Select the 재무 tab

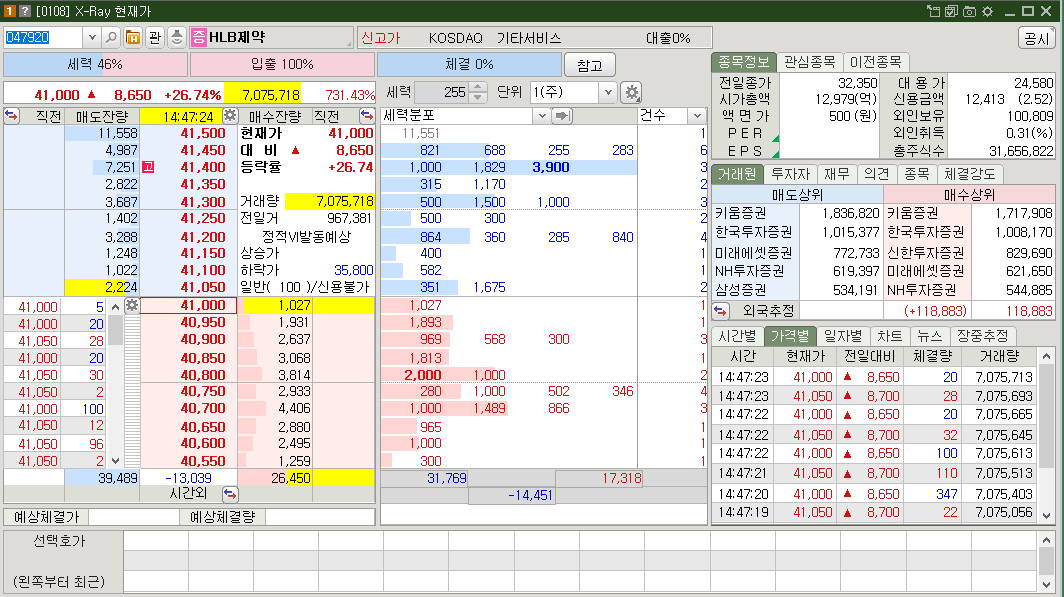[837, 174]
